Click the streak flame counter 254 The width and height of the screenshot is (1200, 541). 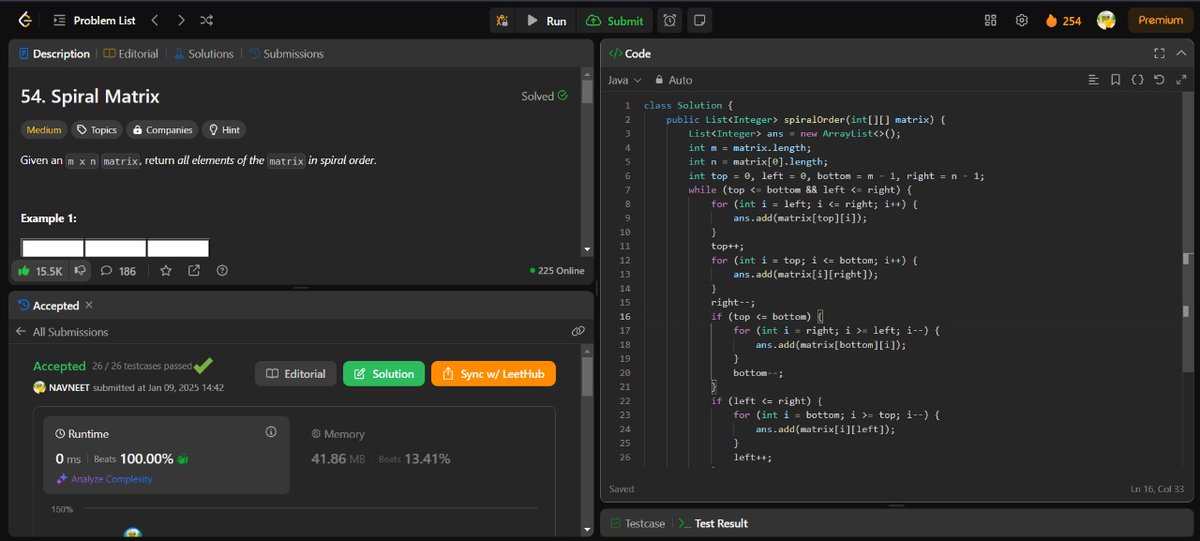click(x=1063, y=20)
